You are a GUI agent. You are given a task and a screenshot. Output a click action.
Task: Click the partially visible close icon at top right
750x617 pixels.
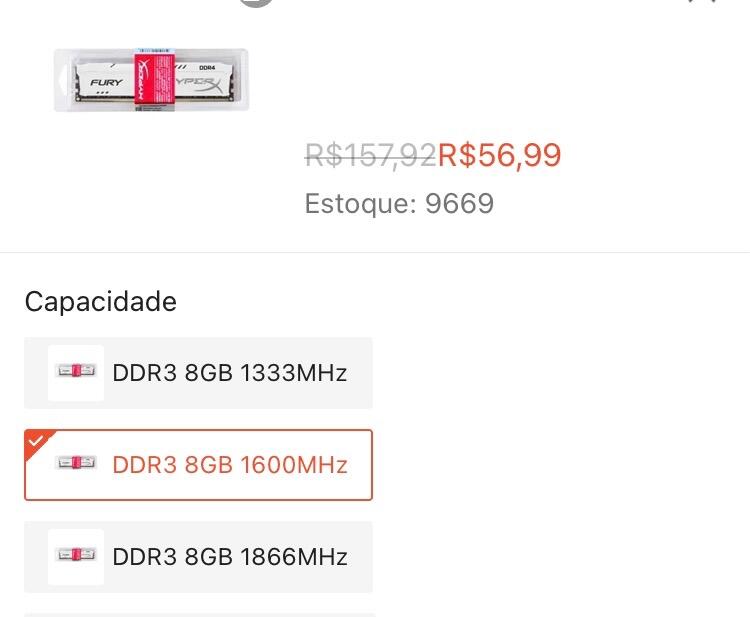coord(703,1)
